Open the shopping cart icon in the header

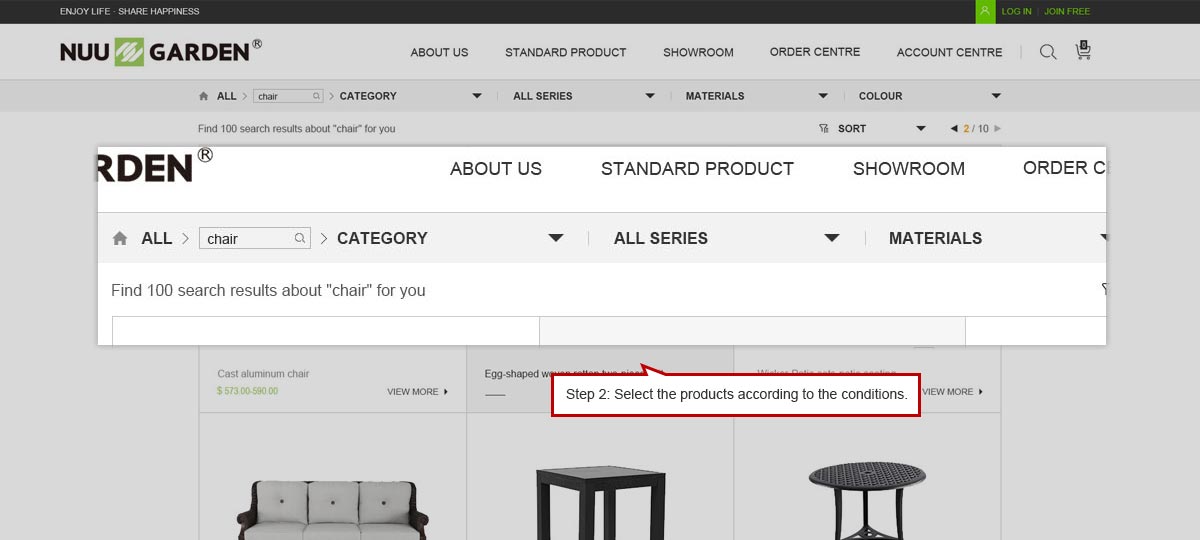click(x=1083, y=50)
